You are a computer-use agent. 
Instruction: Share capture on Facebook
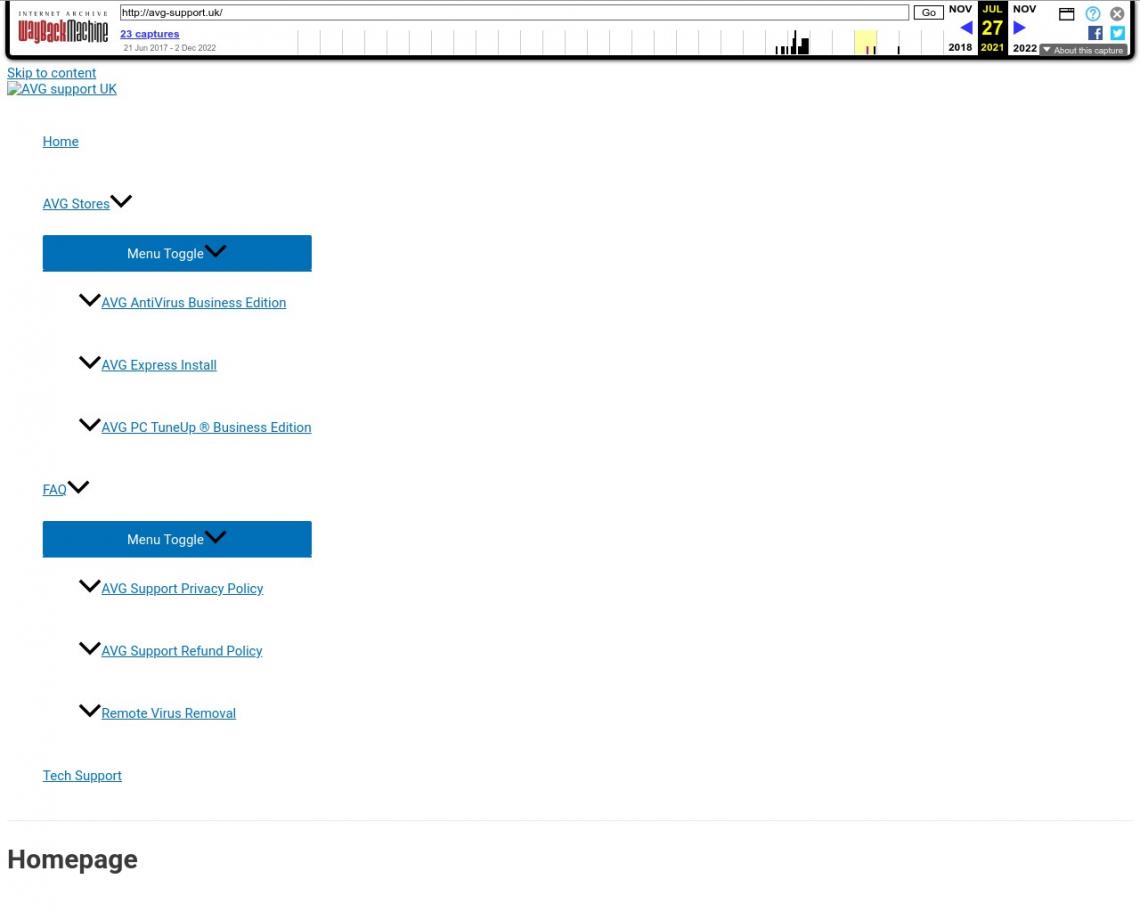tap(1095, 33)
